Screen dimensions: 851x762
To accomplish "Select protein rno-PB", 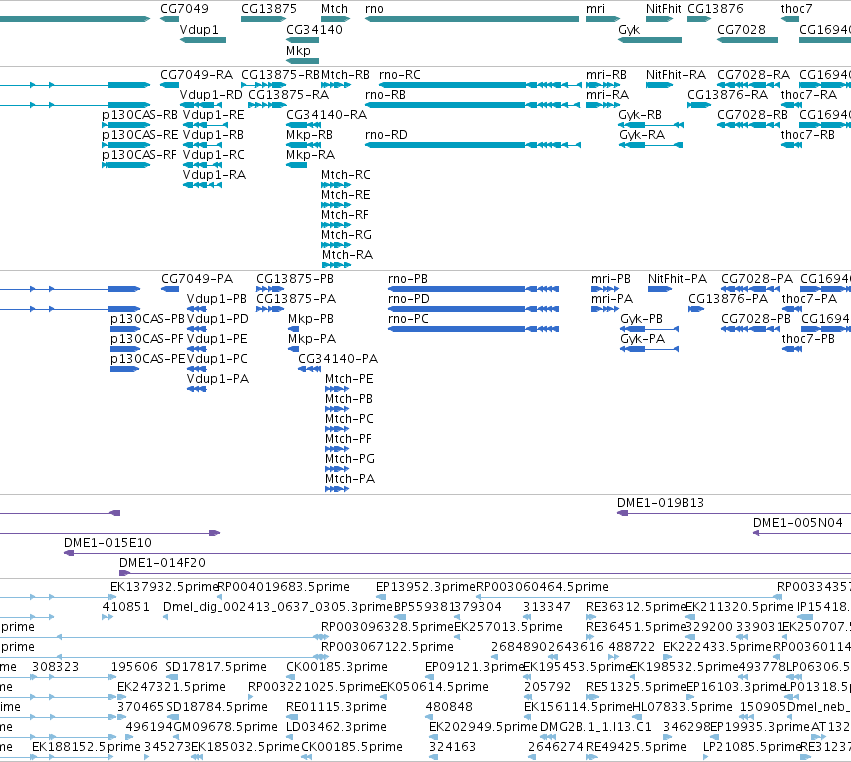I will pyautogui.click(x=408, y=278).
